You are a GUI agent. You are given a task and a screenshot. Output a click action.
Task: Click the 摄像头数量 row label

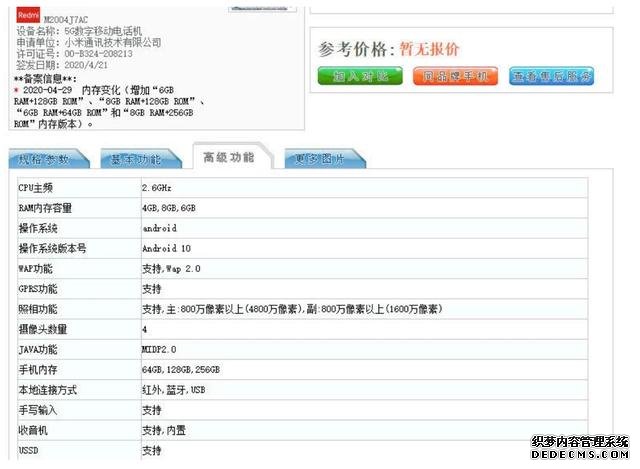(x=43, y=329)
